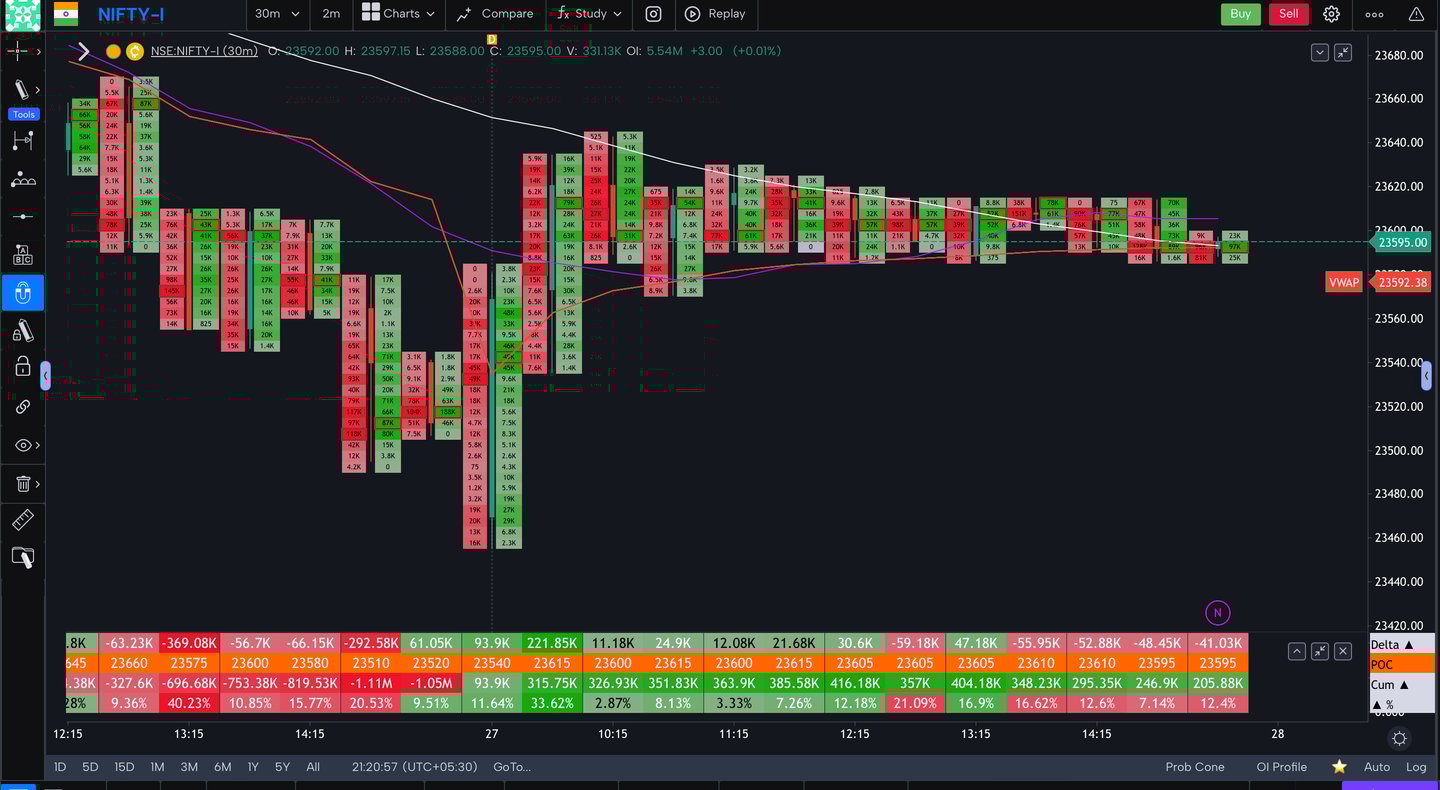Select the horizontal line tool
Screen dimensions: 1440x790
coord(22,216)
